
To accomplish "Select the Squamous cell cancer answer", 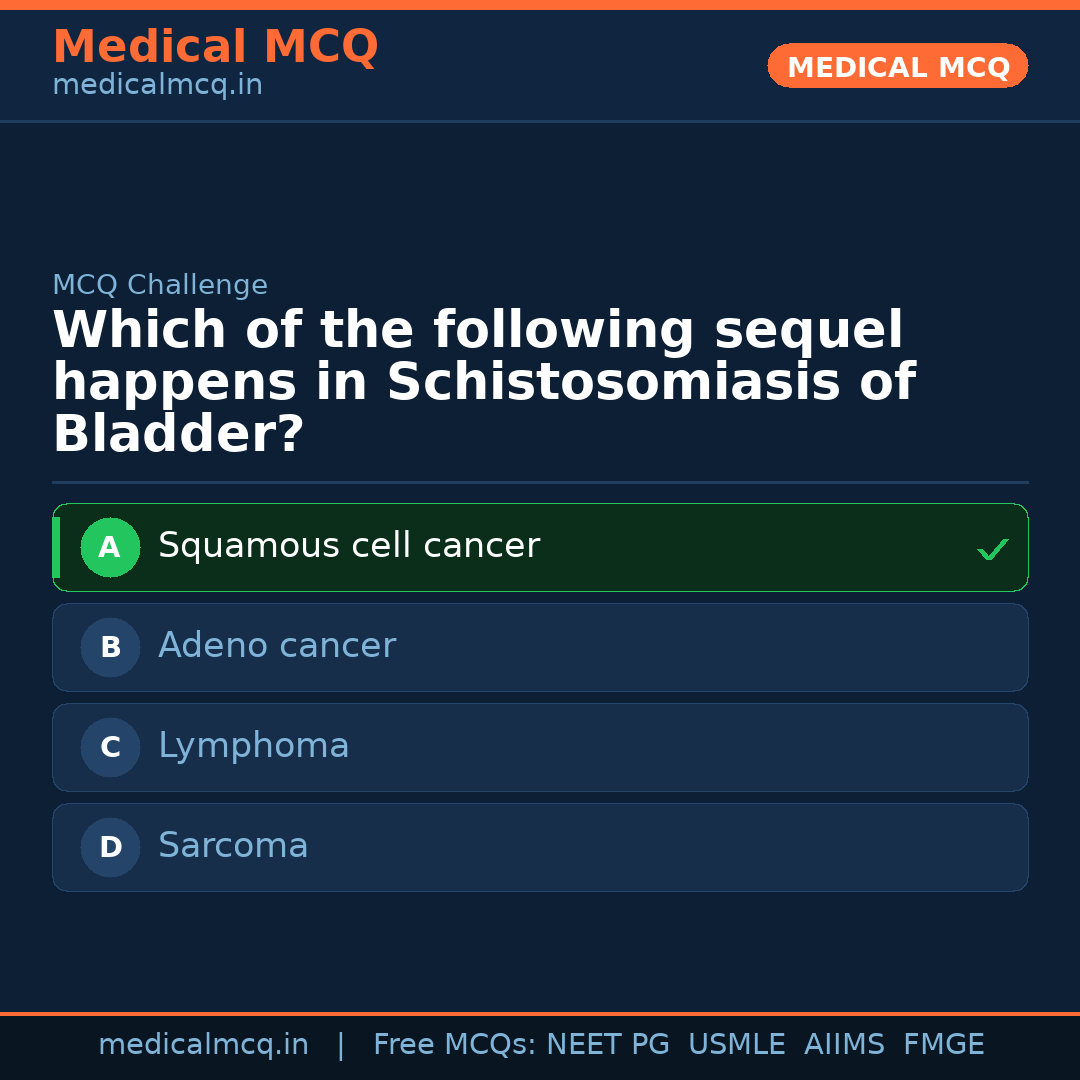I will tap(349, 546).
